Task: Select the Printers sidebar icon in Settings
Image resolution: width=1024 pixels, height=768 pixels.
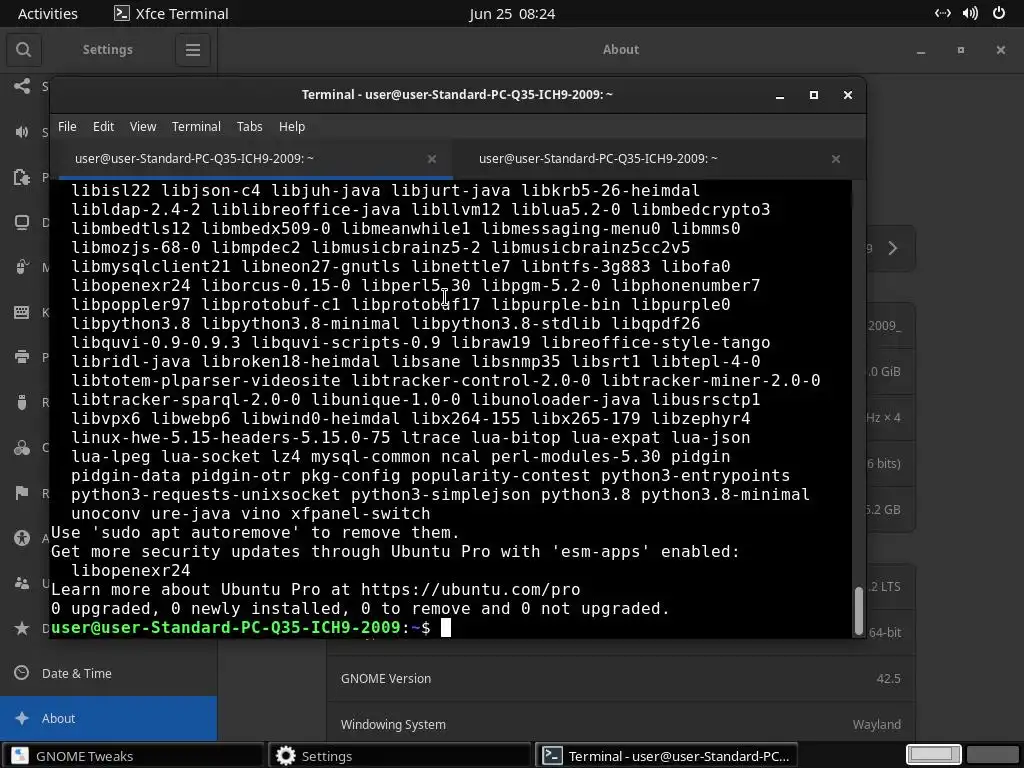Action: click(22, 357)
